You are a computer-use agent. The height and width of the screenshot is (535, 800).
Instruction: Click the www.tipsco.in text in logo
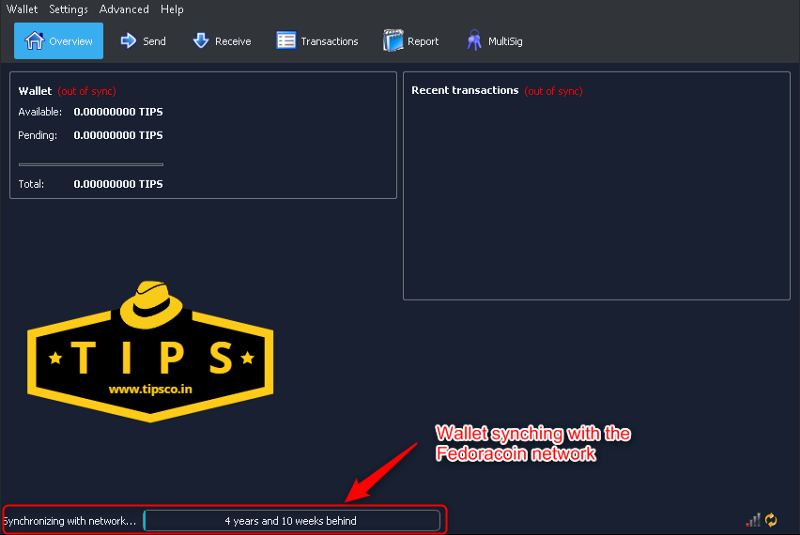click(151, 389)
